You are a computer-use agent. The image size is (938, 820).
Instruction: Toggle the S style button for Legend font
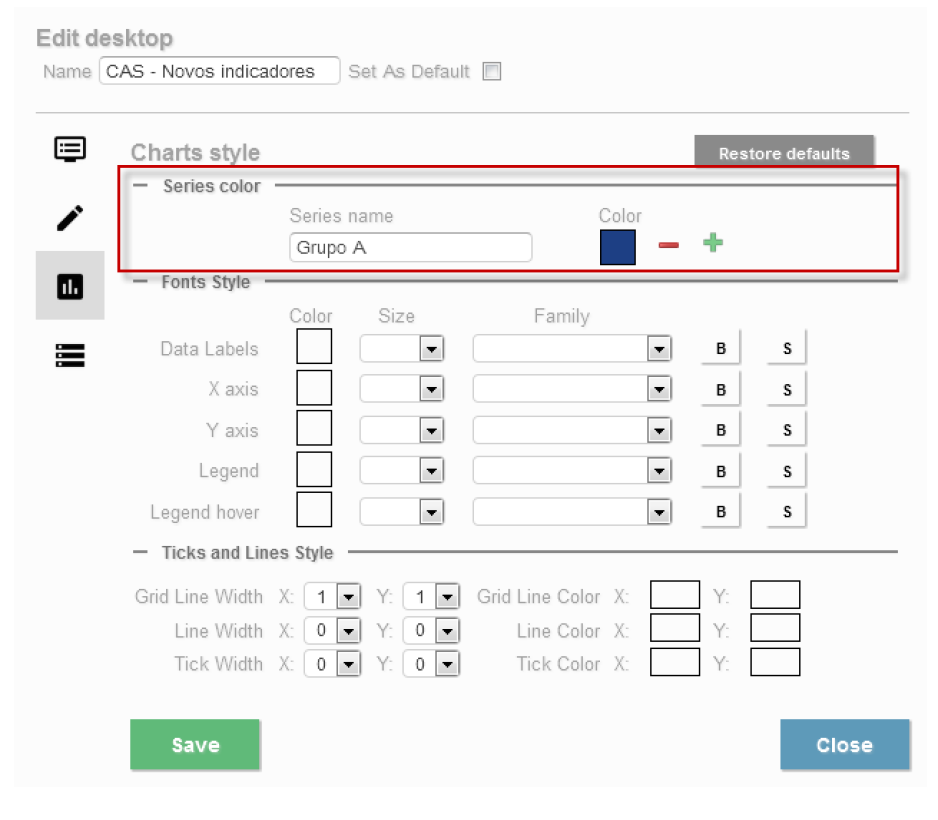pyautogui.click(x=787, y=471)
